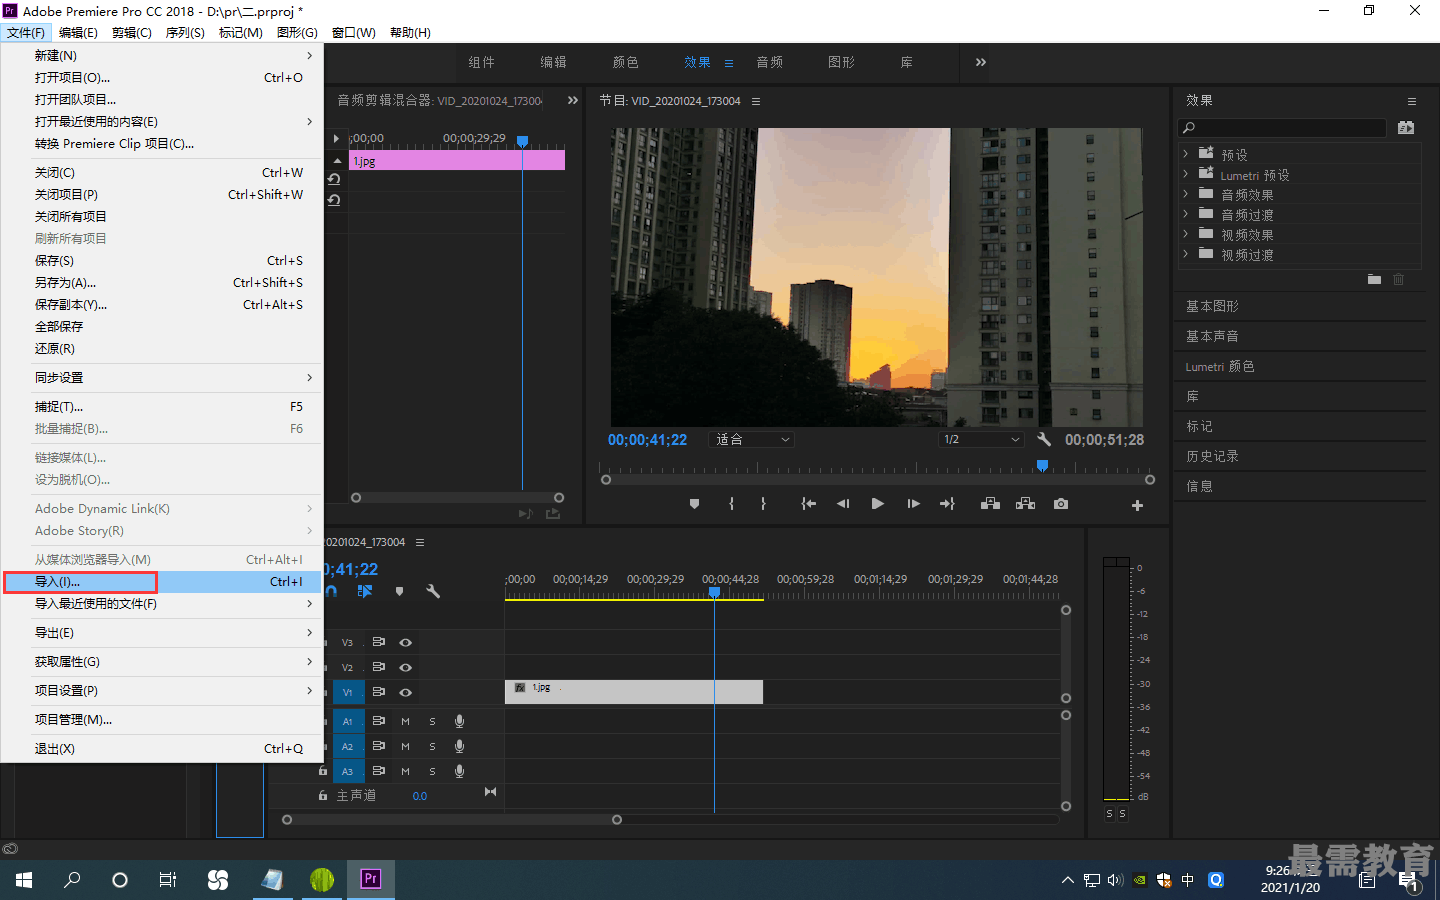
Task: Expand the Lumetri 预设 folder
Action: pos(1186,174)
